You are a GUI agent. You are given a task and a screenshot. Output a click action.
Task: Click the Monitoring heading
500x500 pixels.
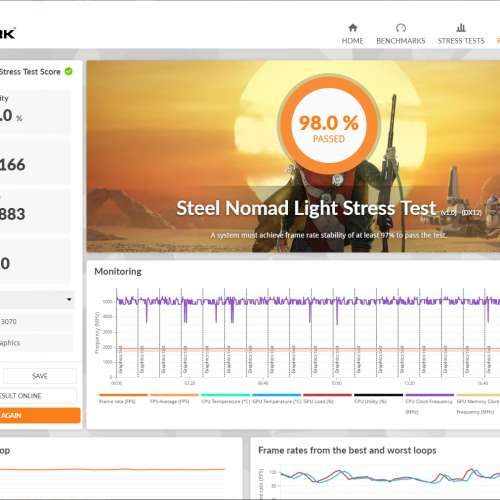coord(118,271)
